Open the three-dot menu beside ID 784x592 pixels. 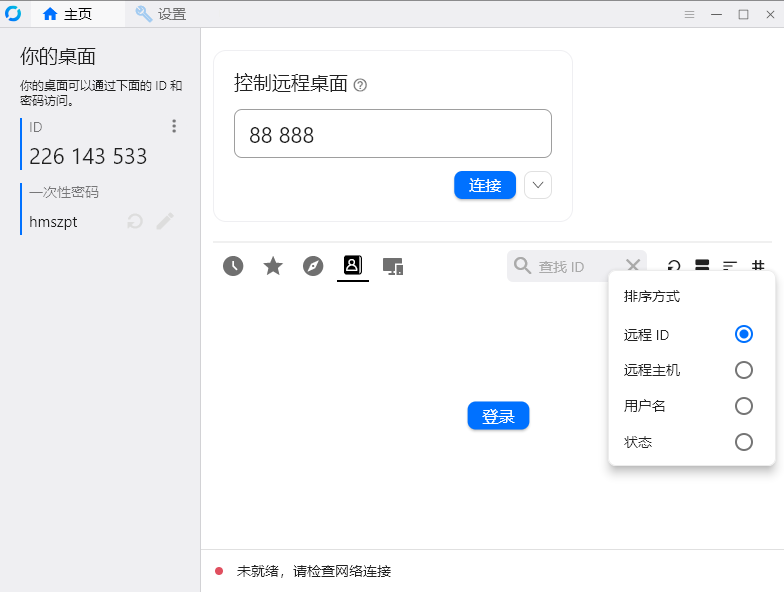[174, 126]
